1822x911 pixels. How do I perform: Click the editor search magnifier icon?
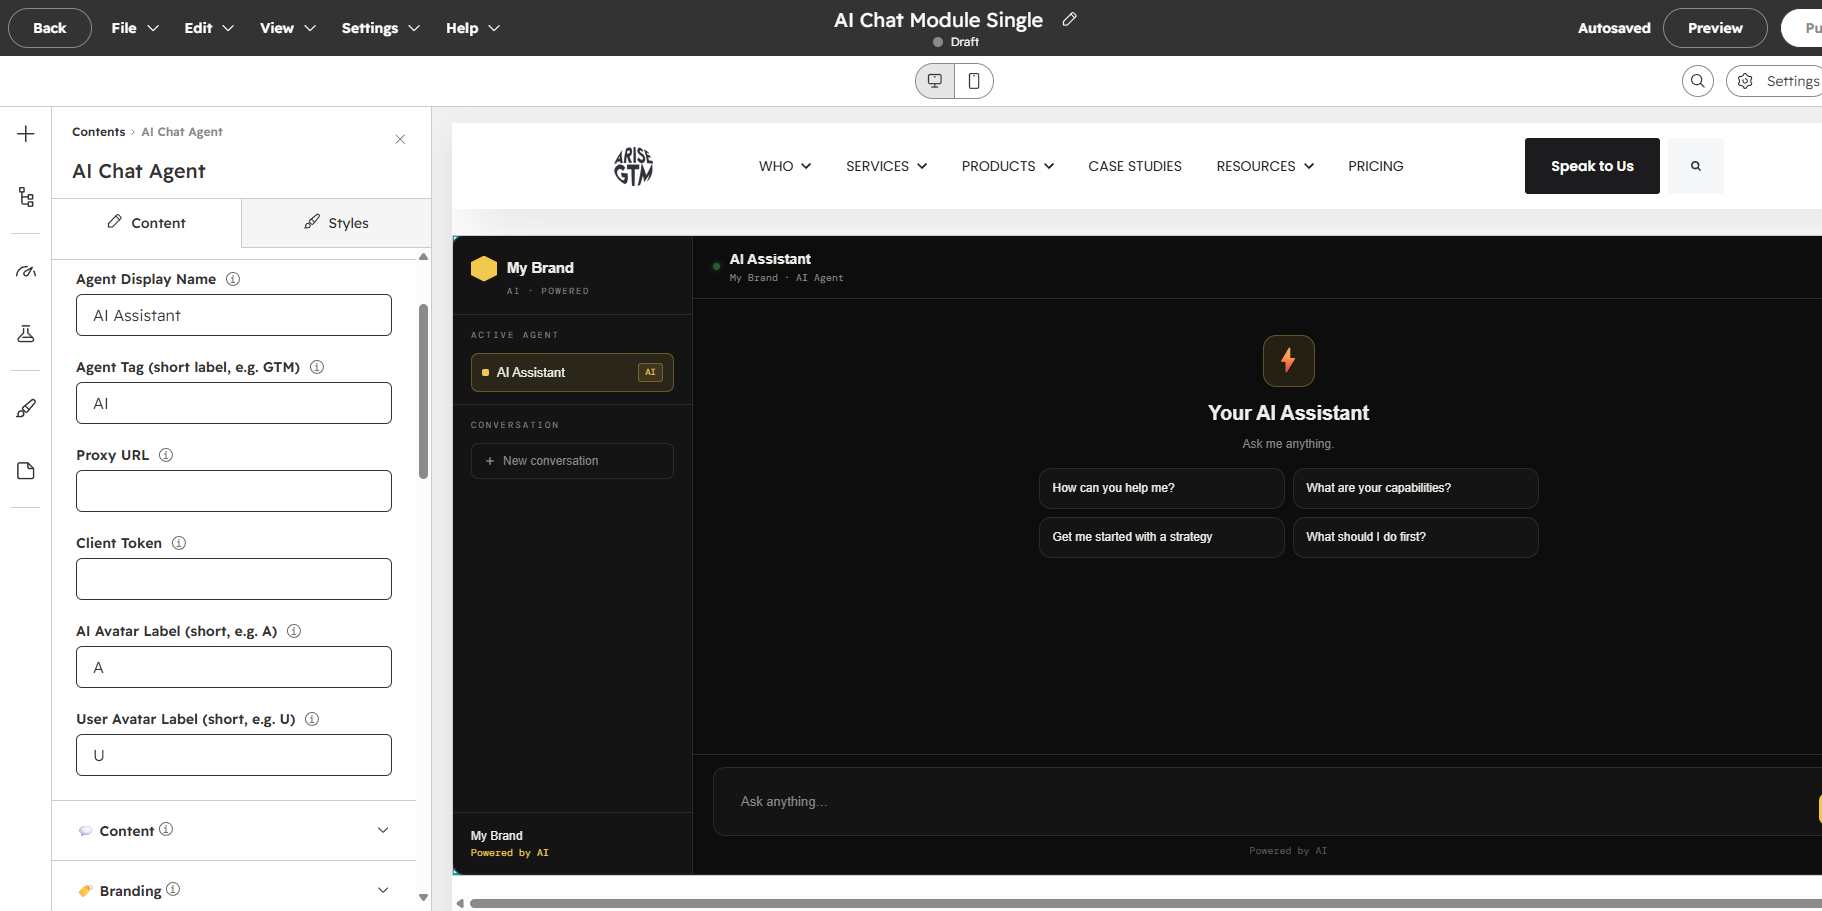(1698, 81)
